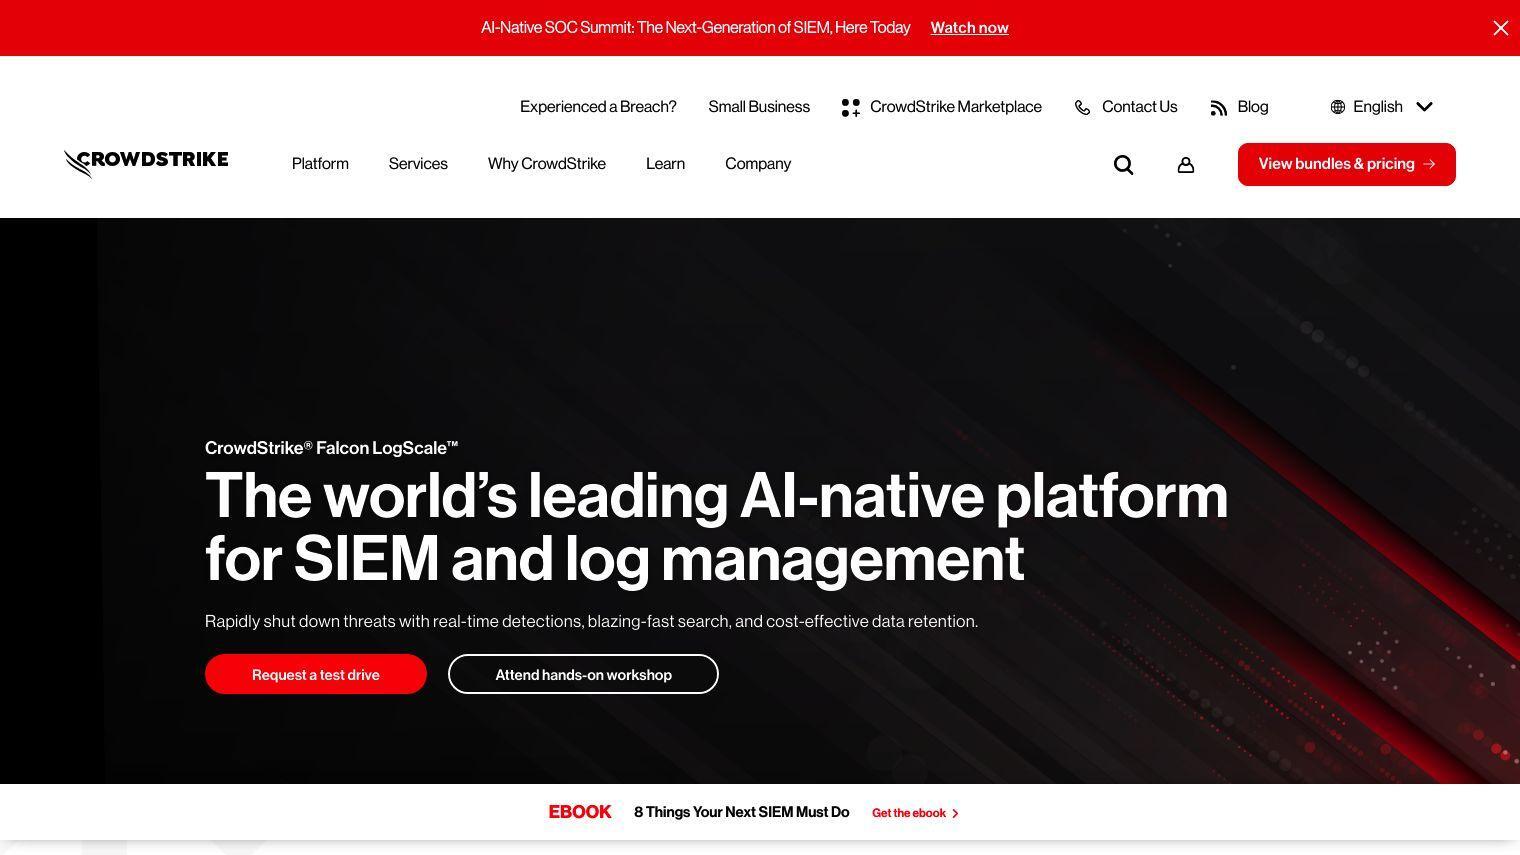Click the 'Rapidly shut down threats' description text
This screenshot has height=855, width=1520.
coord(591,621)
